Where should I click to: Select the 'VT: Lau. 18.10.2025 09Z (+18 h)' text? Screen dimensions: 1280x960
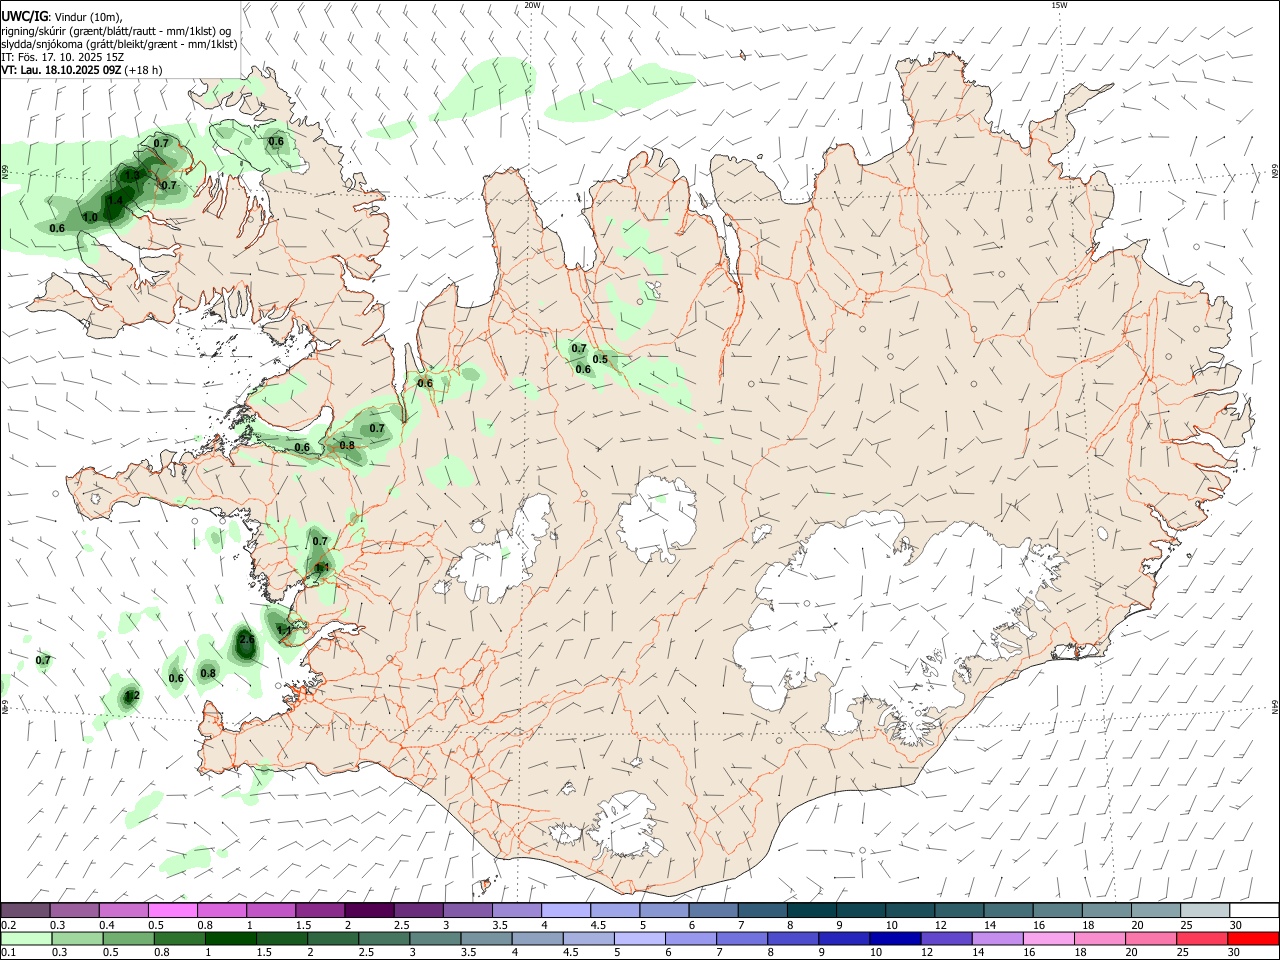pyautogui.click(x=82, y=70)
